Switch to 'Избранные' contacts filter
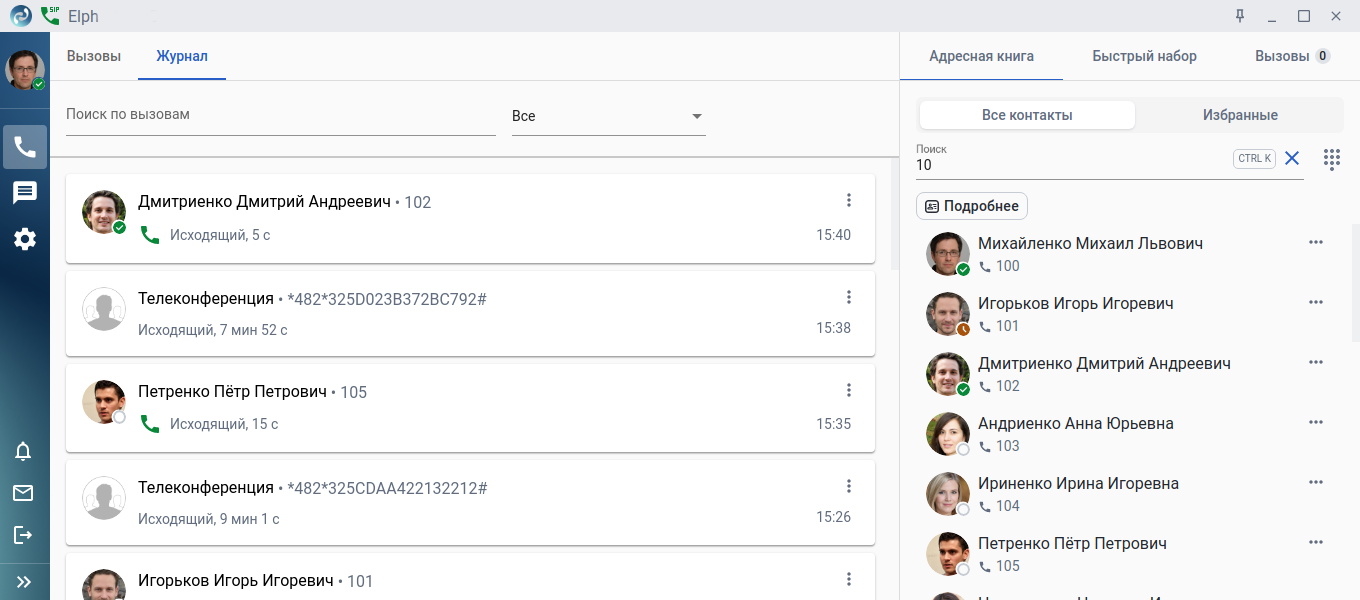 pyautogui.click(x=1239, y=115)
